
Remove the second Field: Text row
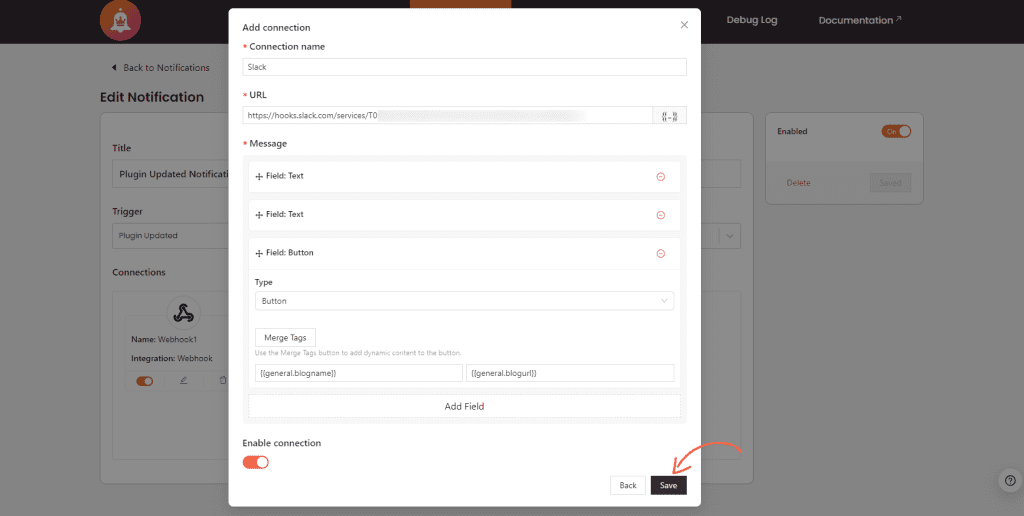[x=660, y=215]
